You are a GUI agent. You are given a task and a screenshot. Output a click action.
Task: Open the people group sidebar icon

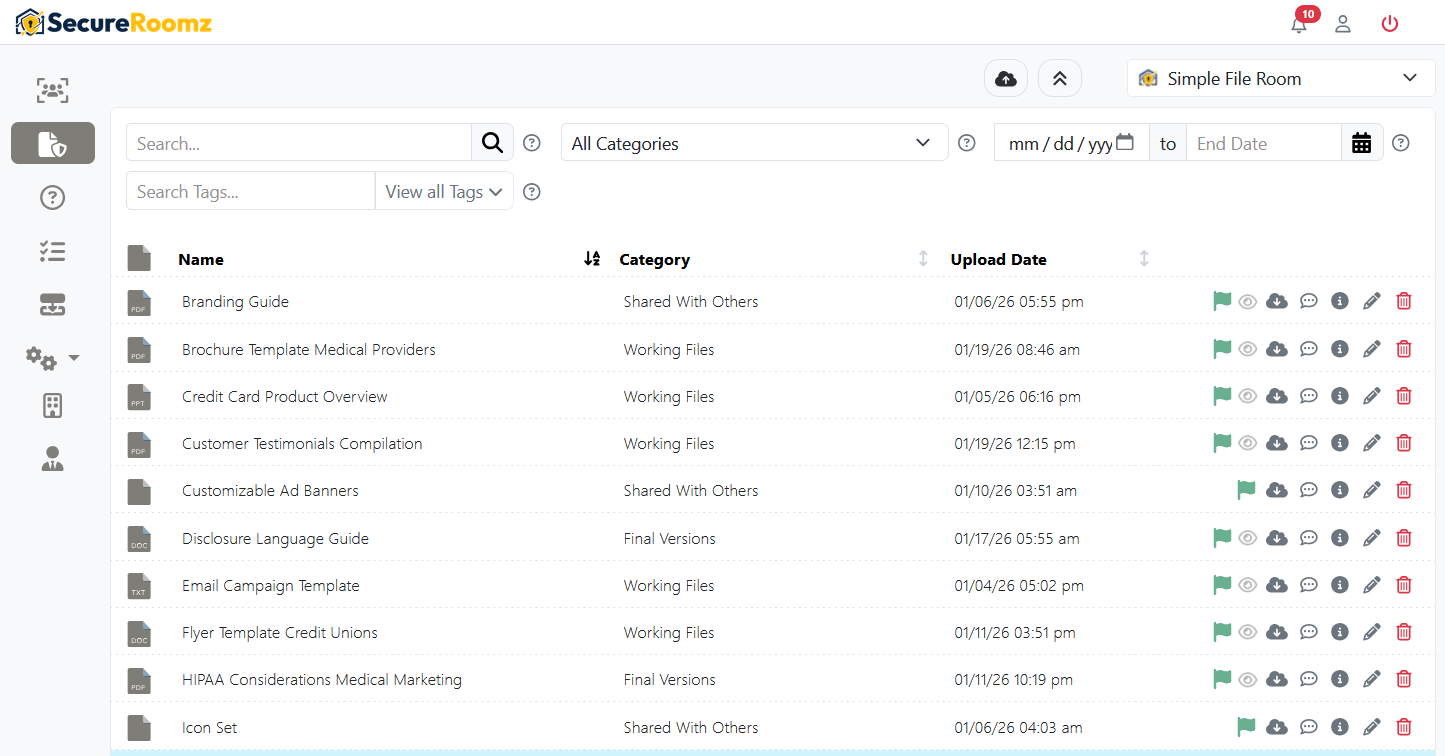click(53, 90)
